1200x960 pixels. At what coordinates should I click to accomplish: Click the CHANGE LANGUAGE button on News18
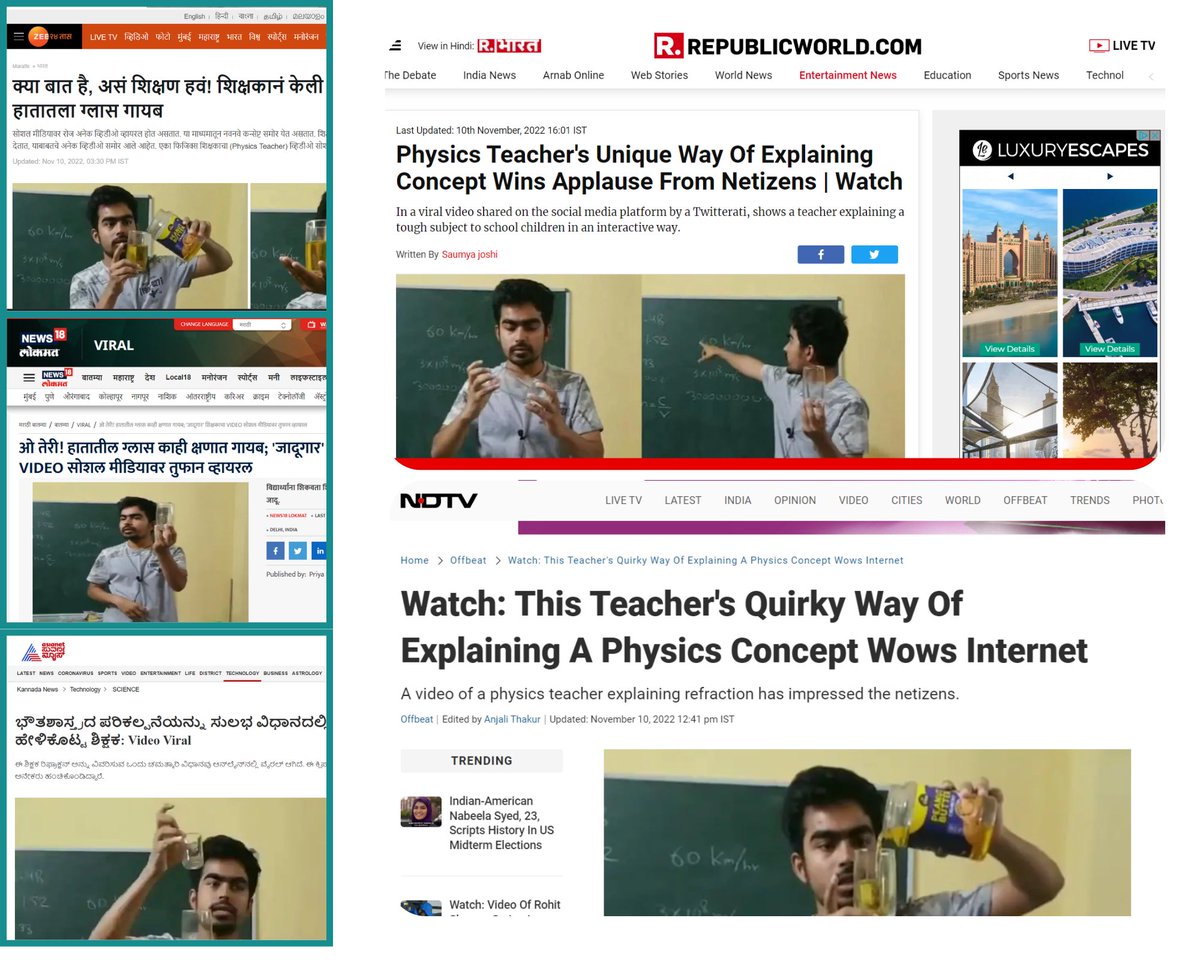pyautogui.click(x=203, y=325)
